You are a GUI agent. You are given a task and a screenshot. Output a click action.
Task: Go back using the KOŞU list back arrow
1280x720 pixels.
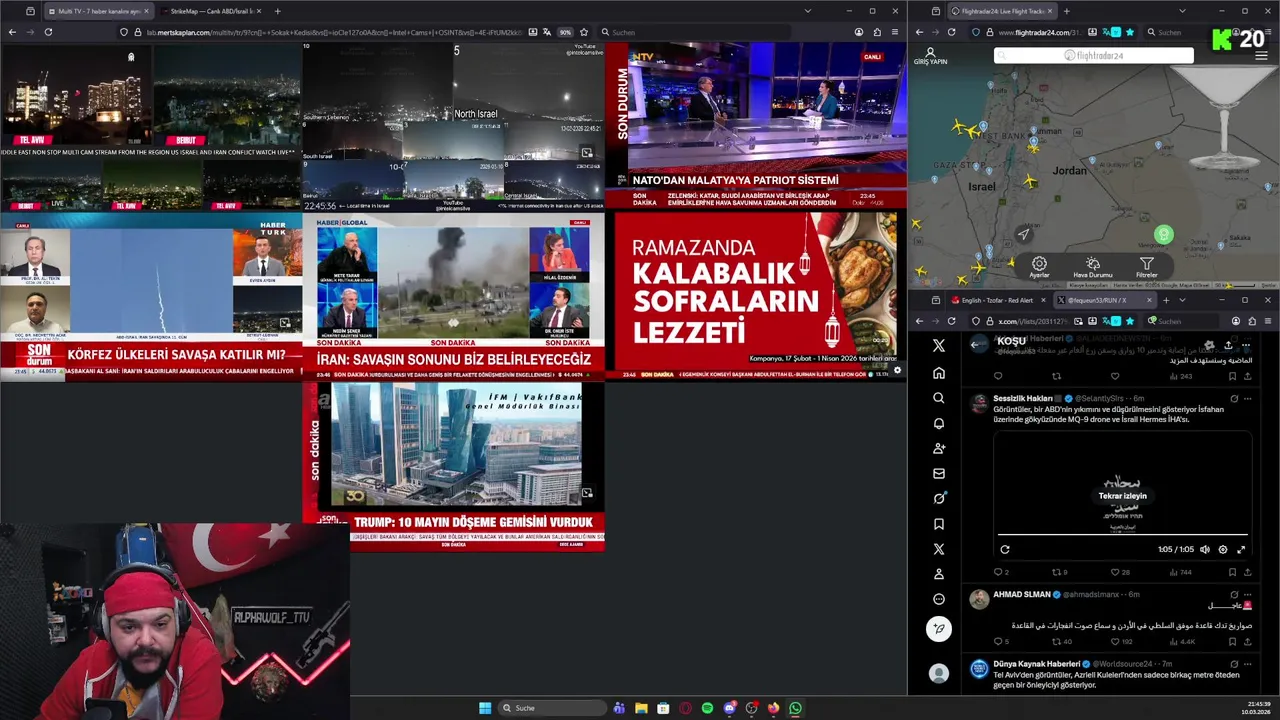click(975, 345)
